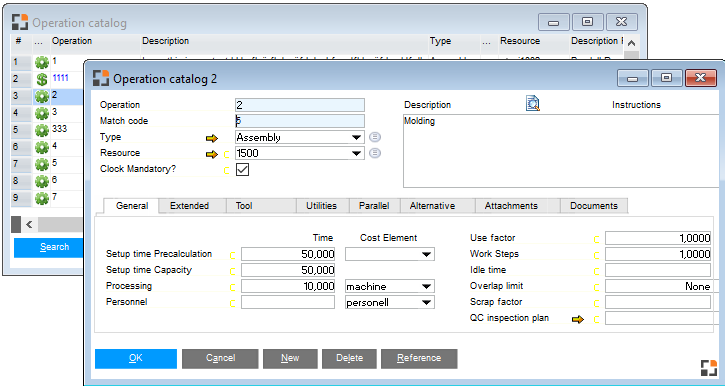Click the round list icon beside Resource dropdown
Screen dimensions: 725x386
pos(375,153)
